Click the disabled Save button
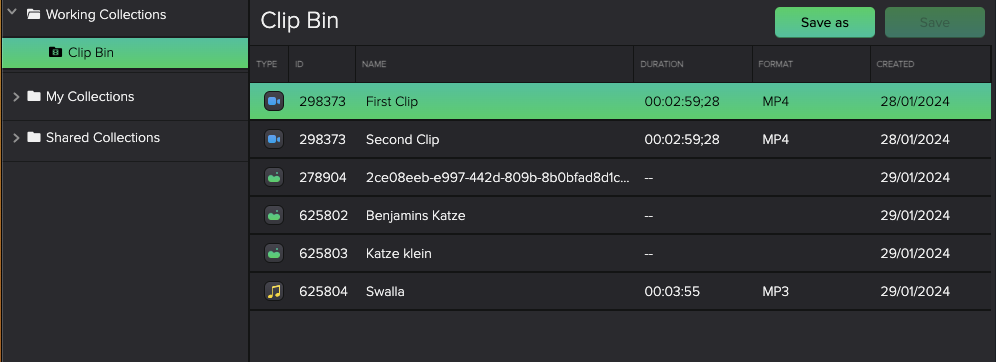Viewport: 996px width, 362px height. (934, 22)
